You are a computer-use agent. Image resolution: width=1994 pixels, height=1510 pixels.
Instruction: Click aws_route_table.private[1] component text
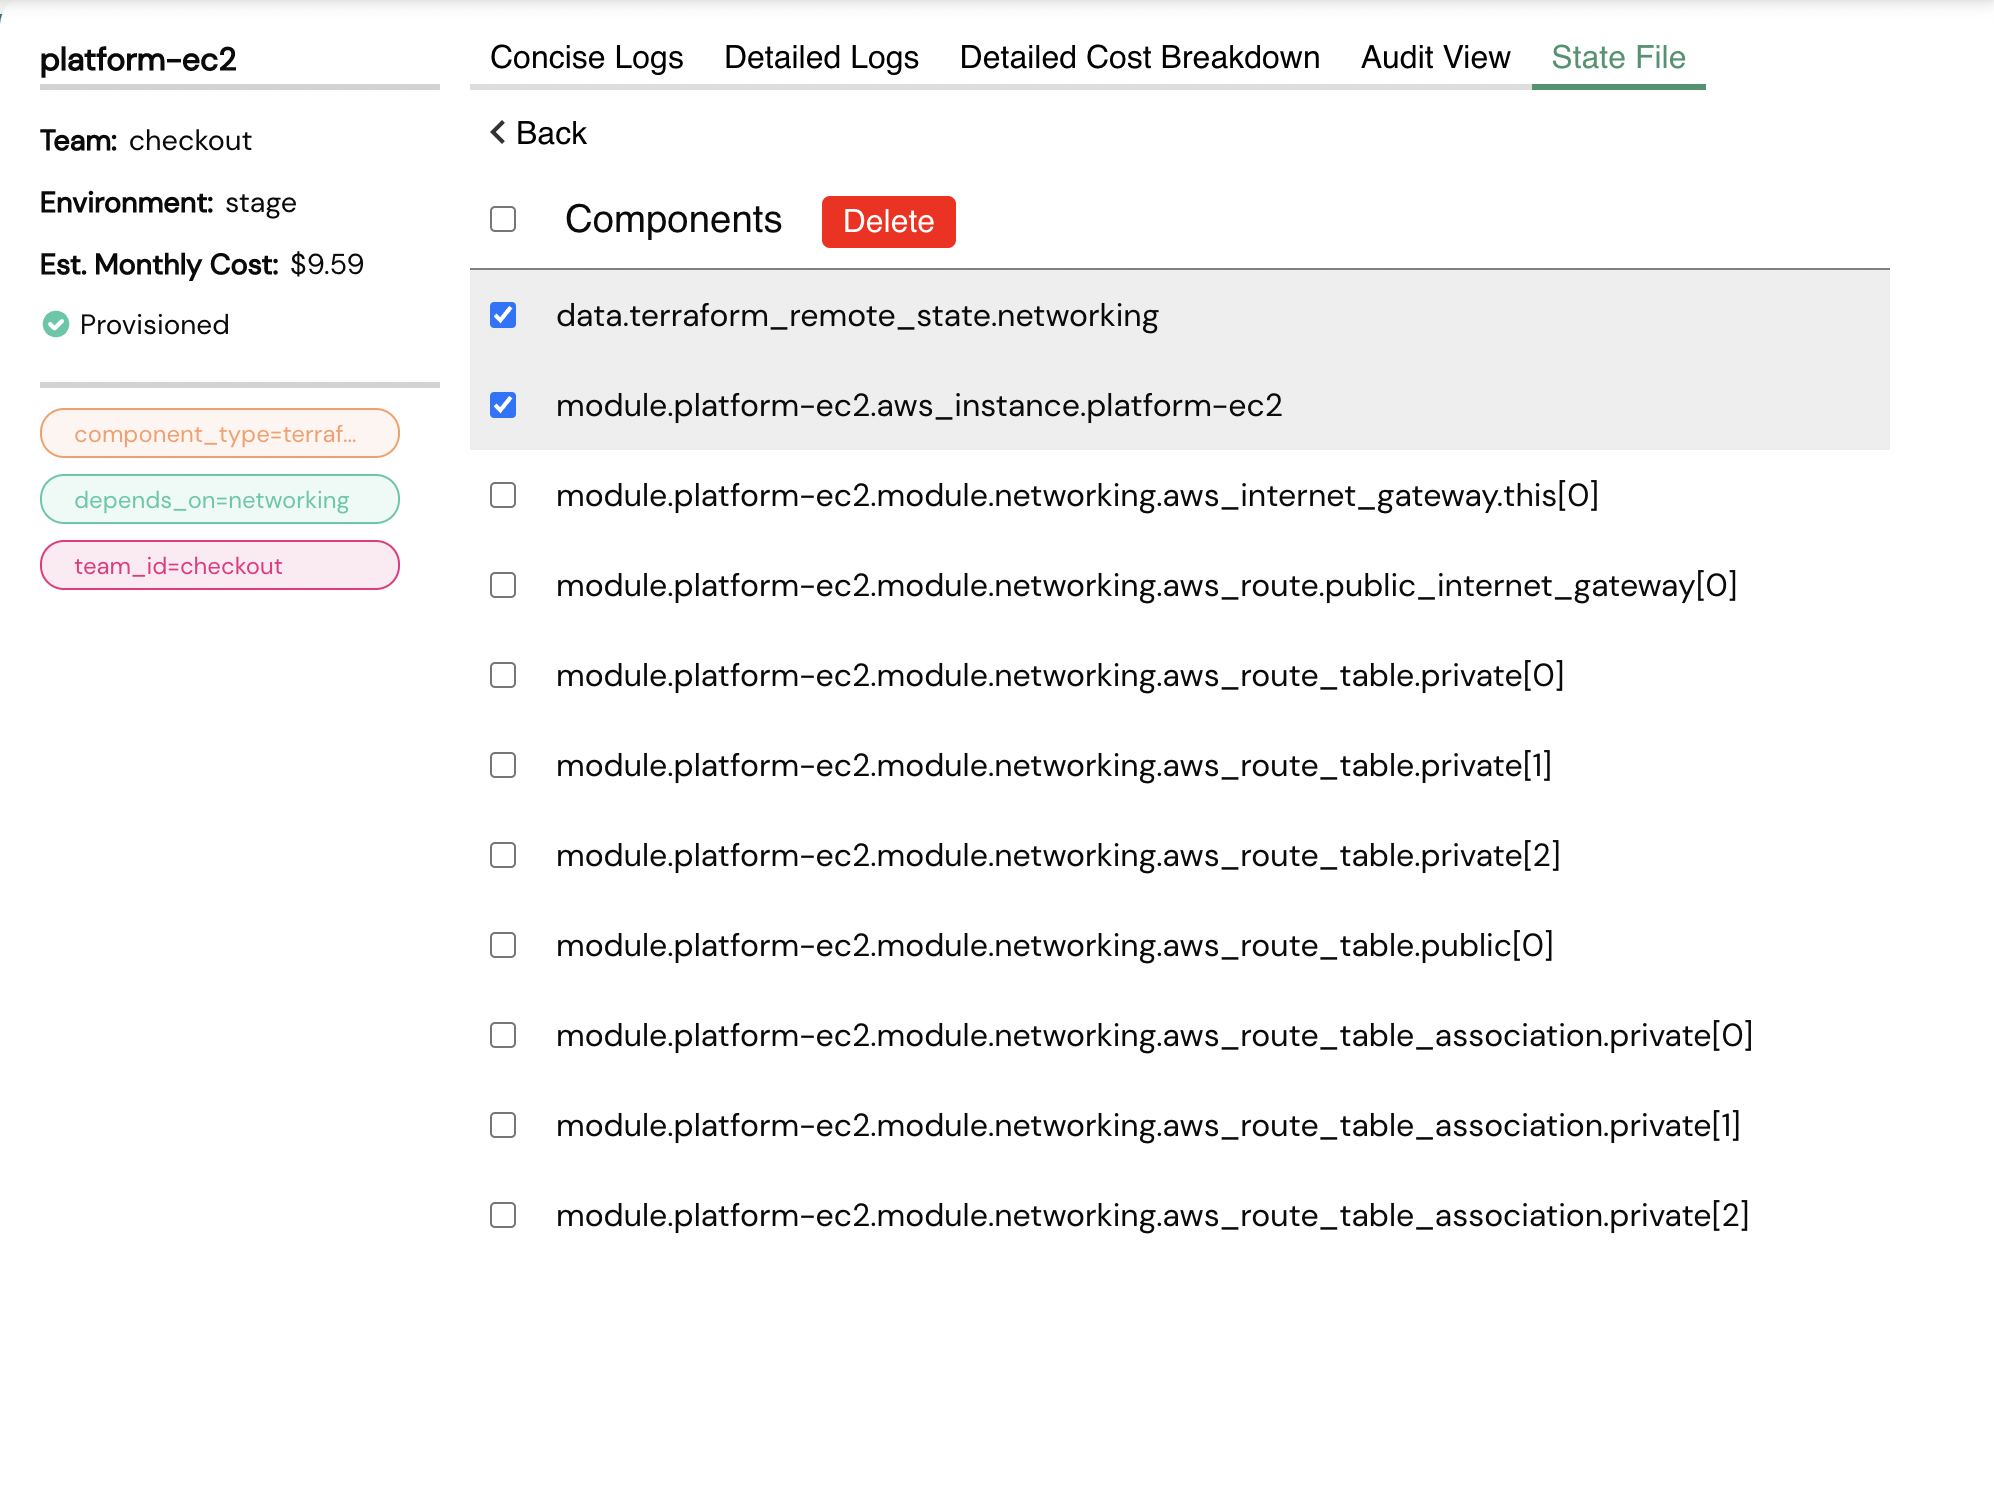point(1054,765)
